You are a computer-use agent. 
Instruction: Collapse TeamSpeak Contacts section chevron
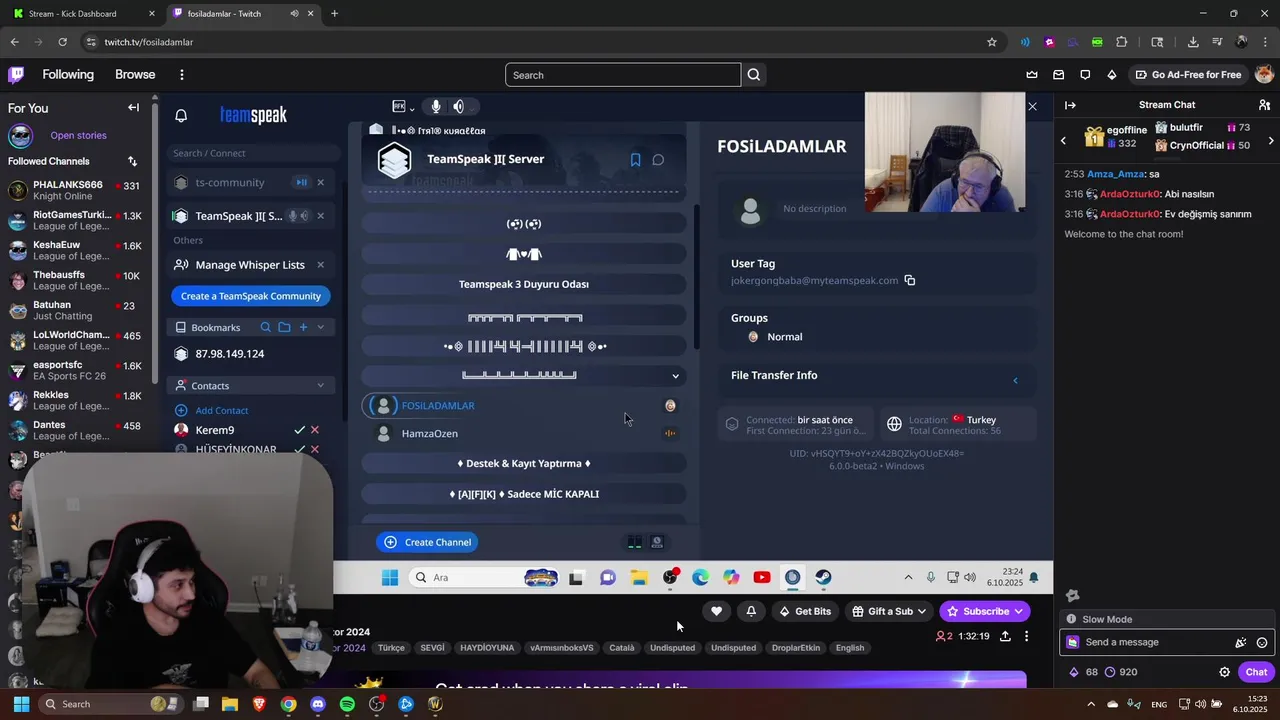320,385
